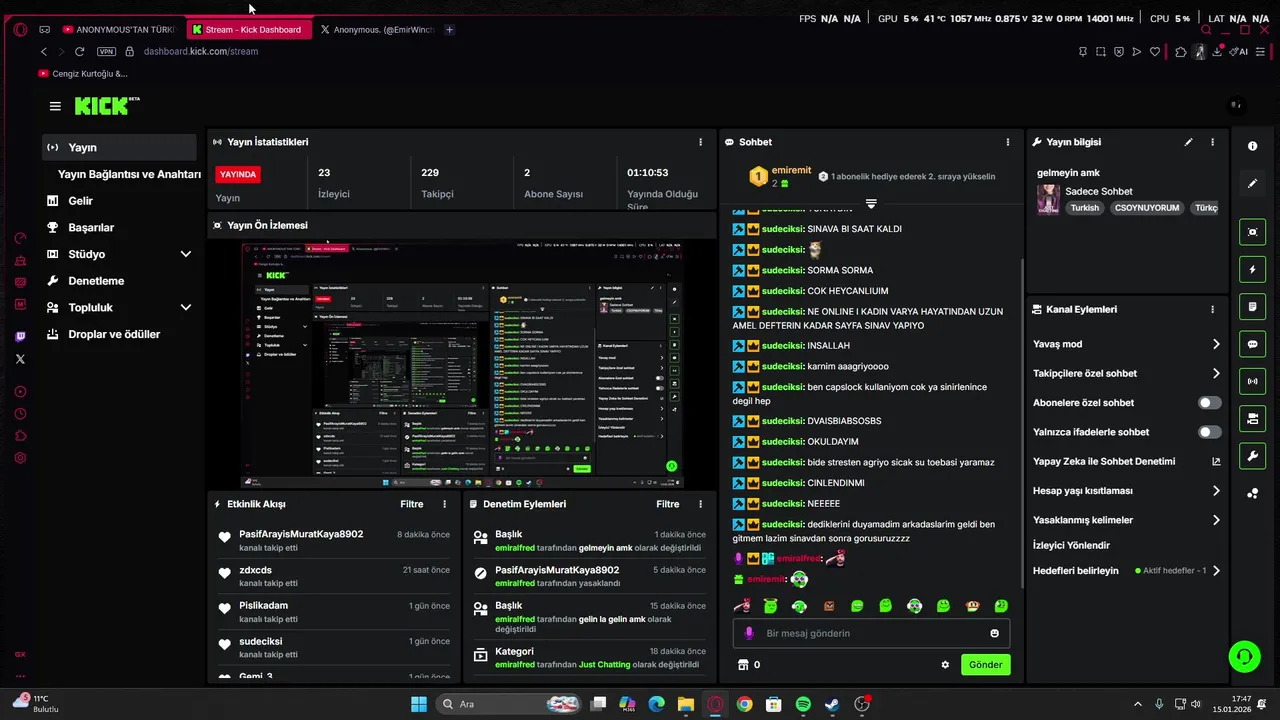Click the stream preview thumbnail
The width and height of the screenshot is (1280, 720).
click(462, 364)
